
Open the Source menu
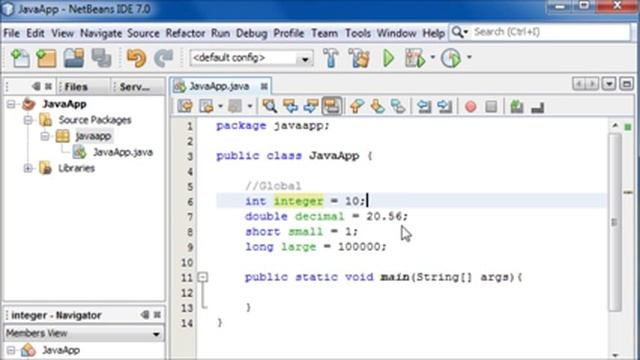click(x=143, y=33)
